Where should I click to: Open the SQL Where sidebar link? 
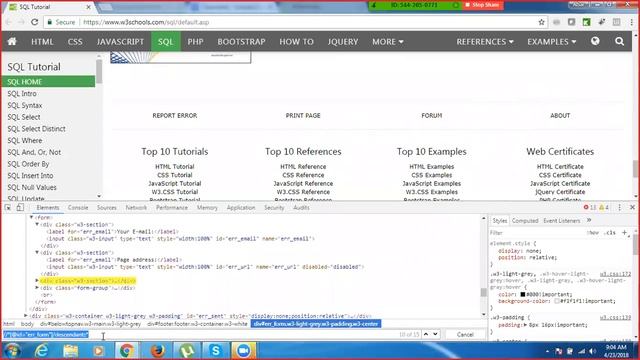pyautogui.click(x=24, y=140)
